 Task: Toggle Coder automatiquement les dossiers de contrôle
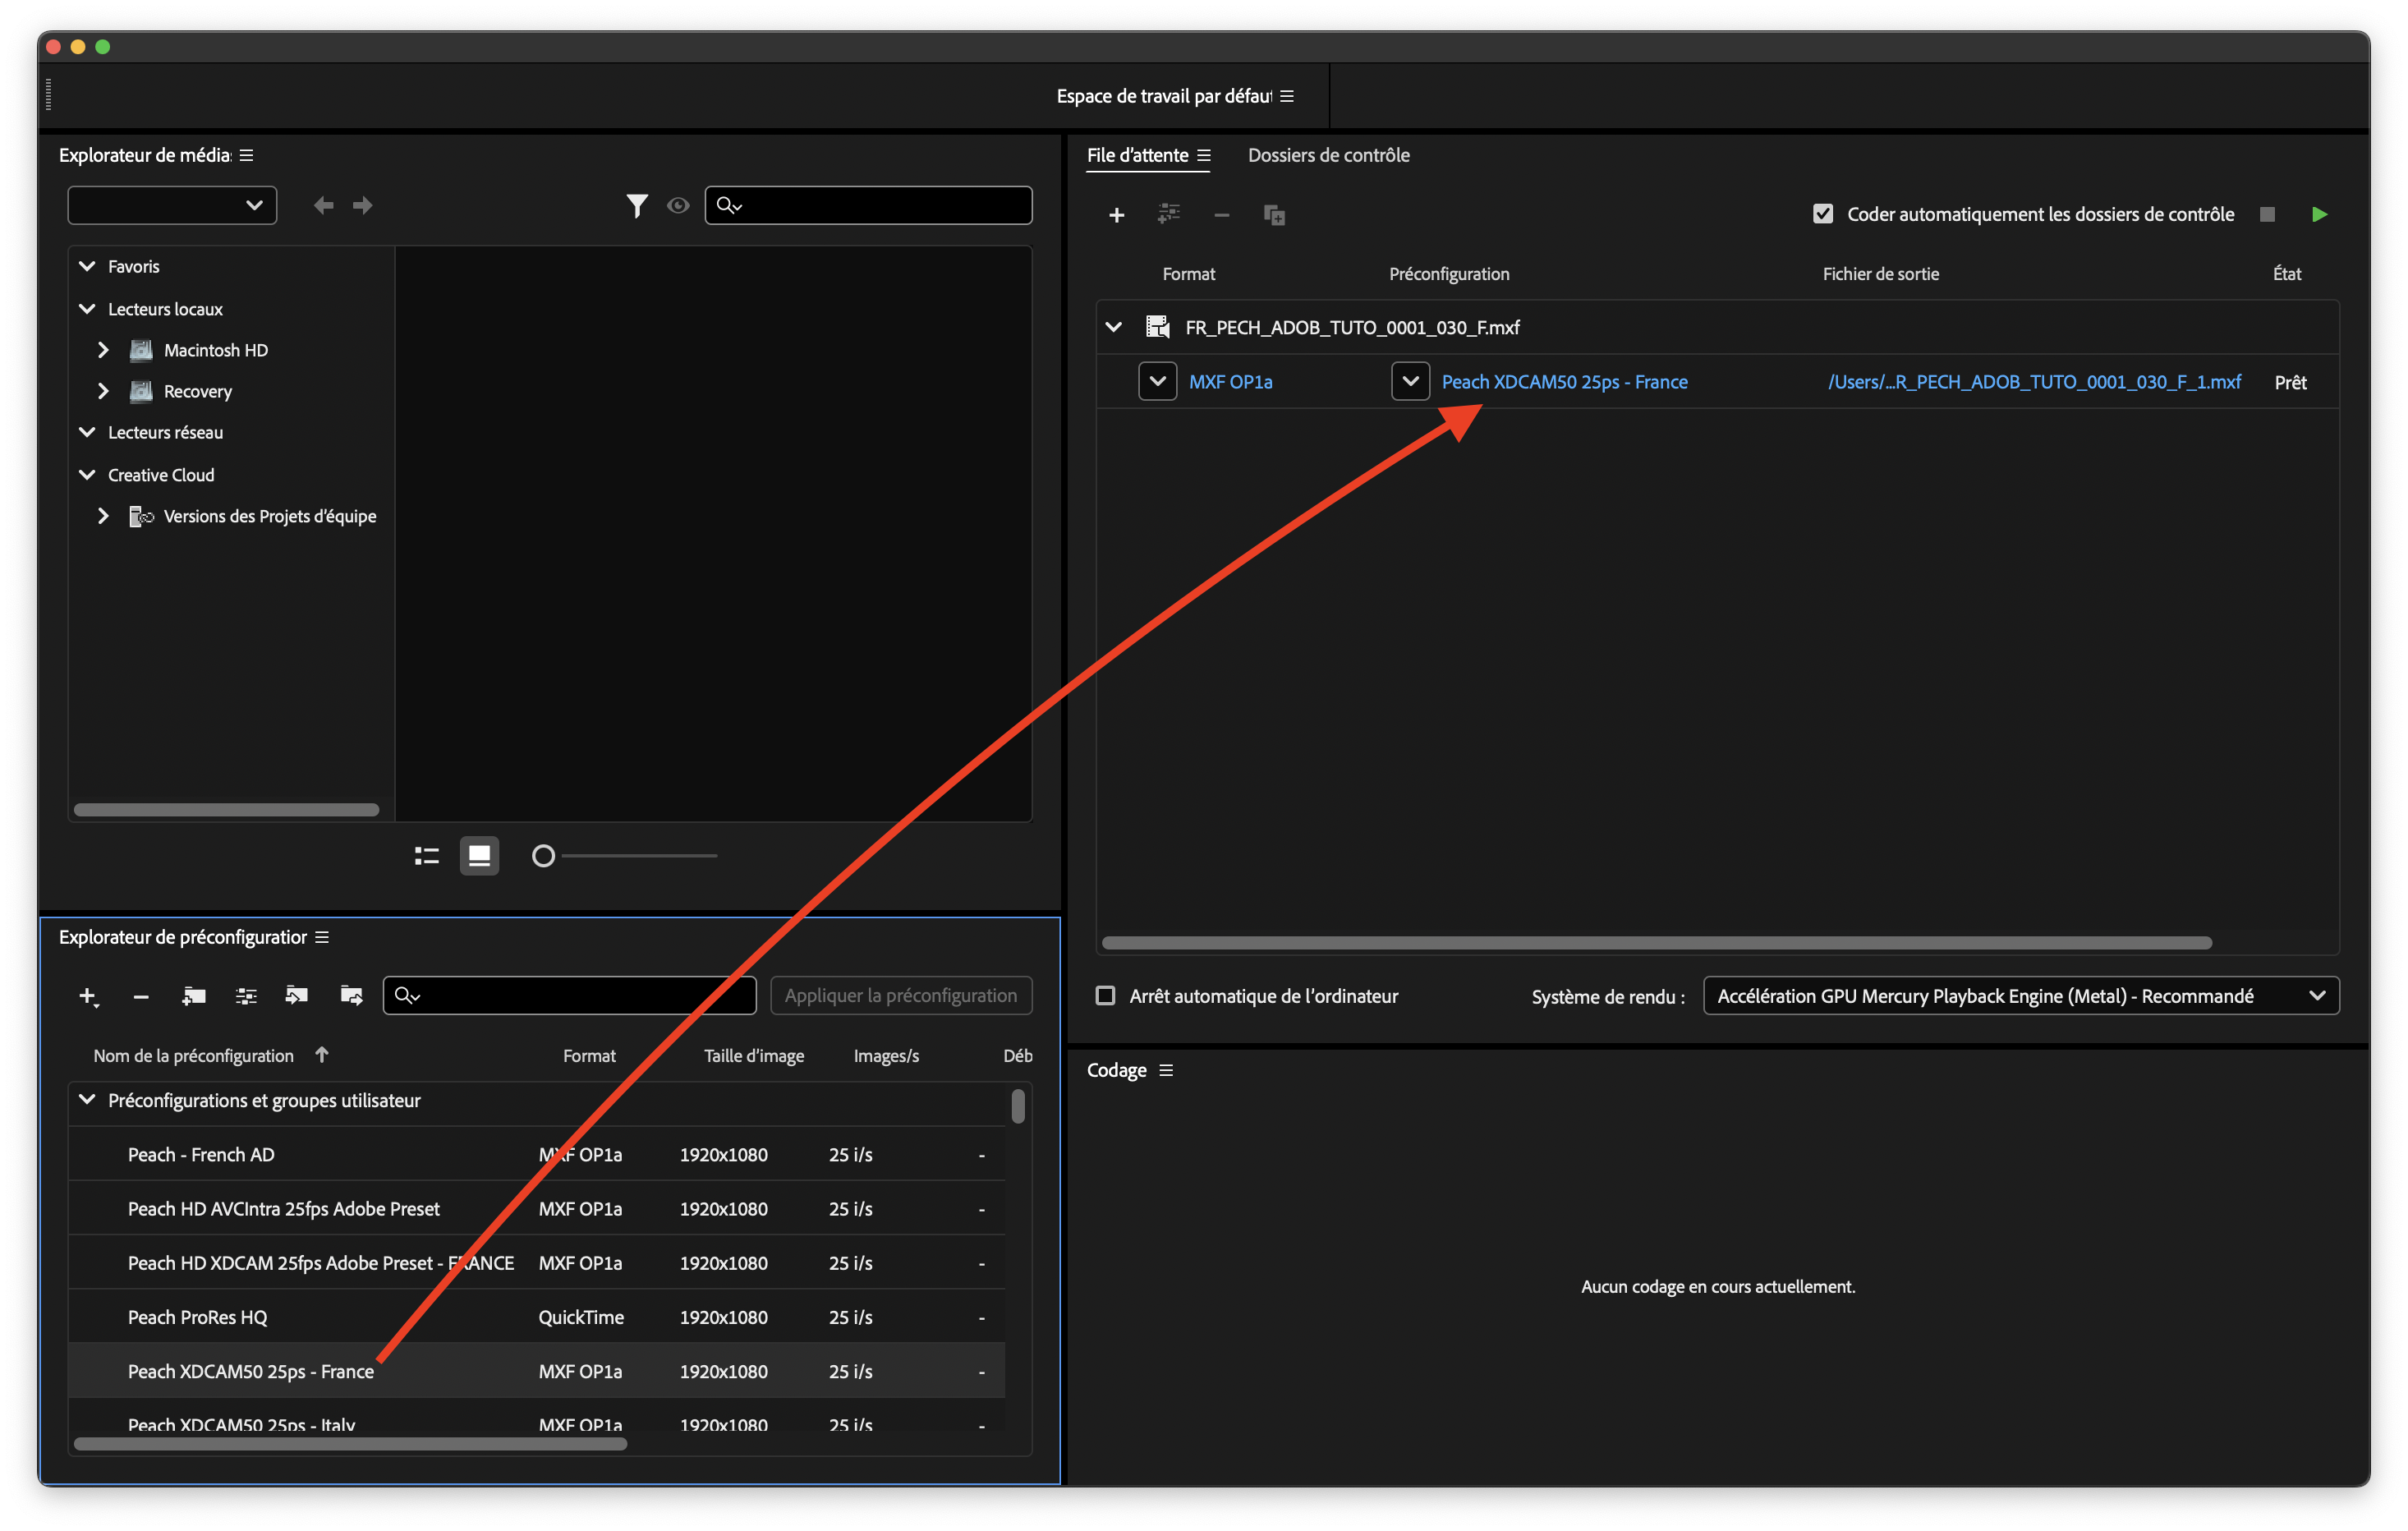[1824, 213]
